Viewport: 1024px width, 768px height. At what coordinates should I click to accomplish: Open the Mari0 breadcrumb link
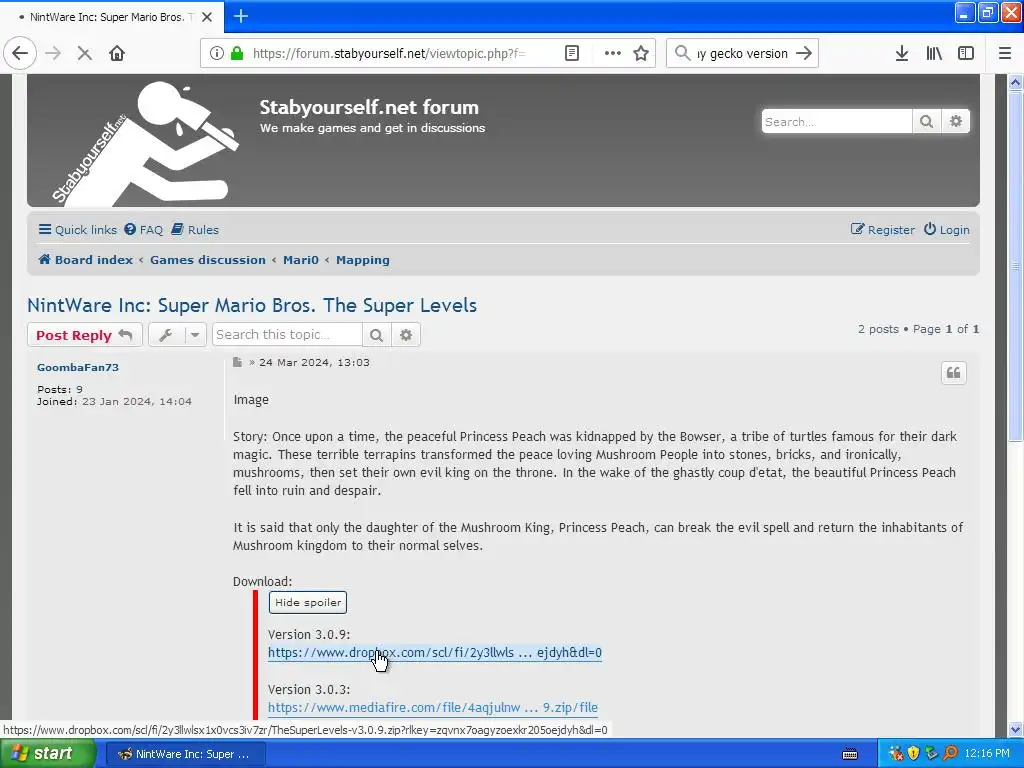tap(300, 260)
